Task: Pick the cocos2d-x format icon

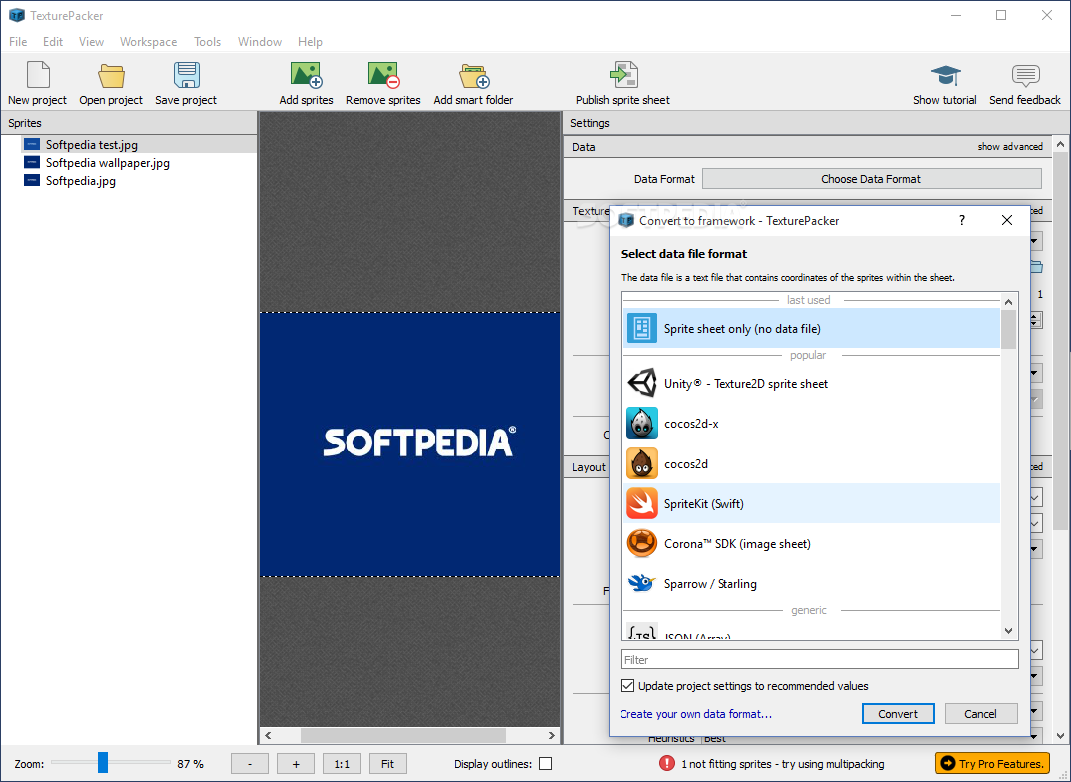Action: [641, 423]
